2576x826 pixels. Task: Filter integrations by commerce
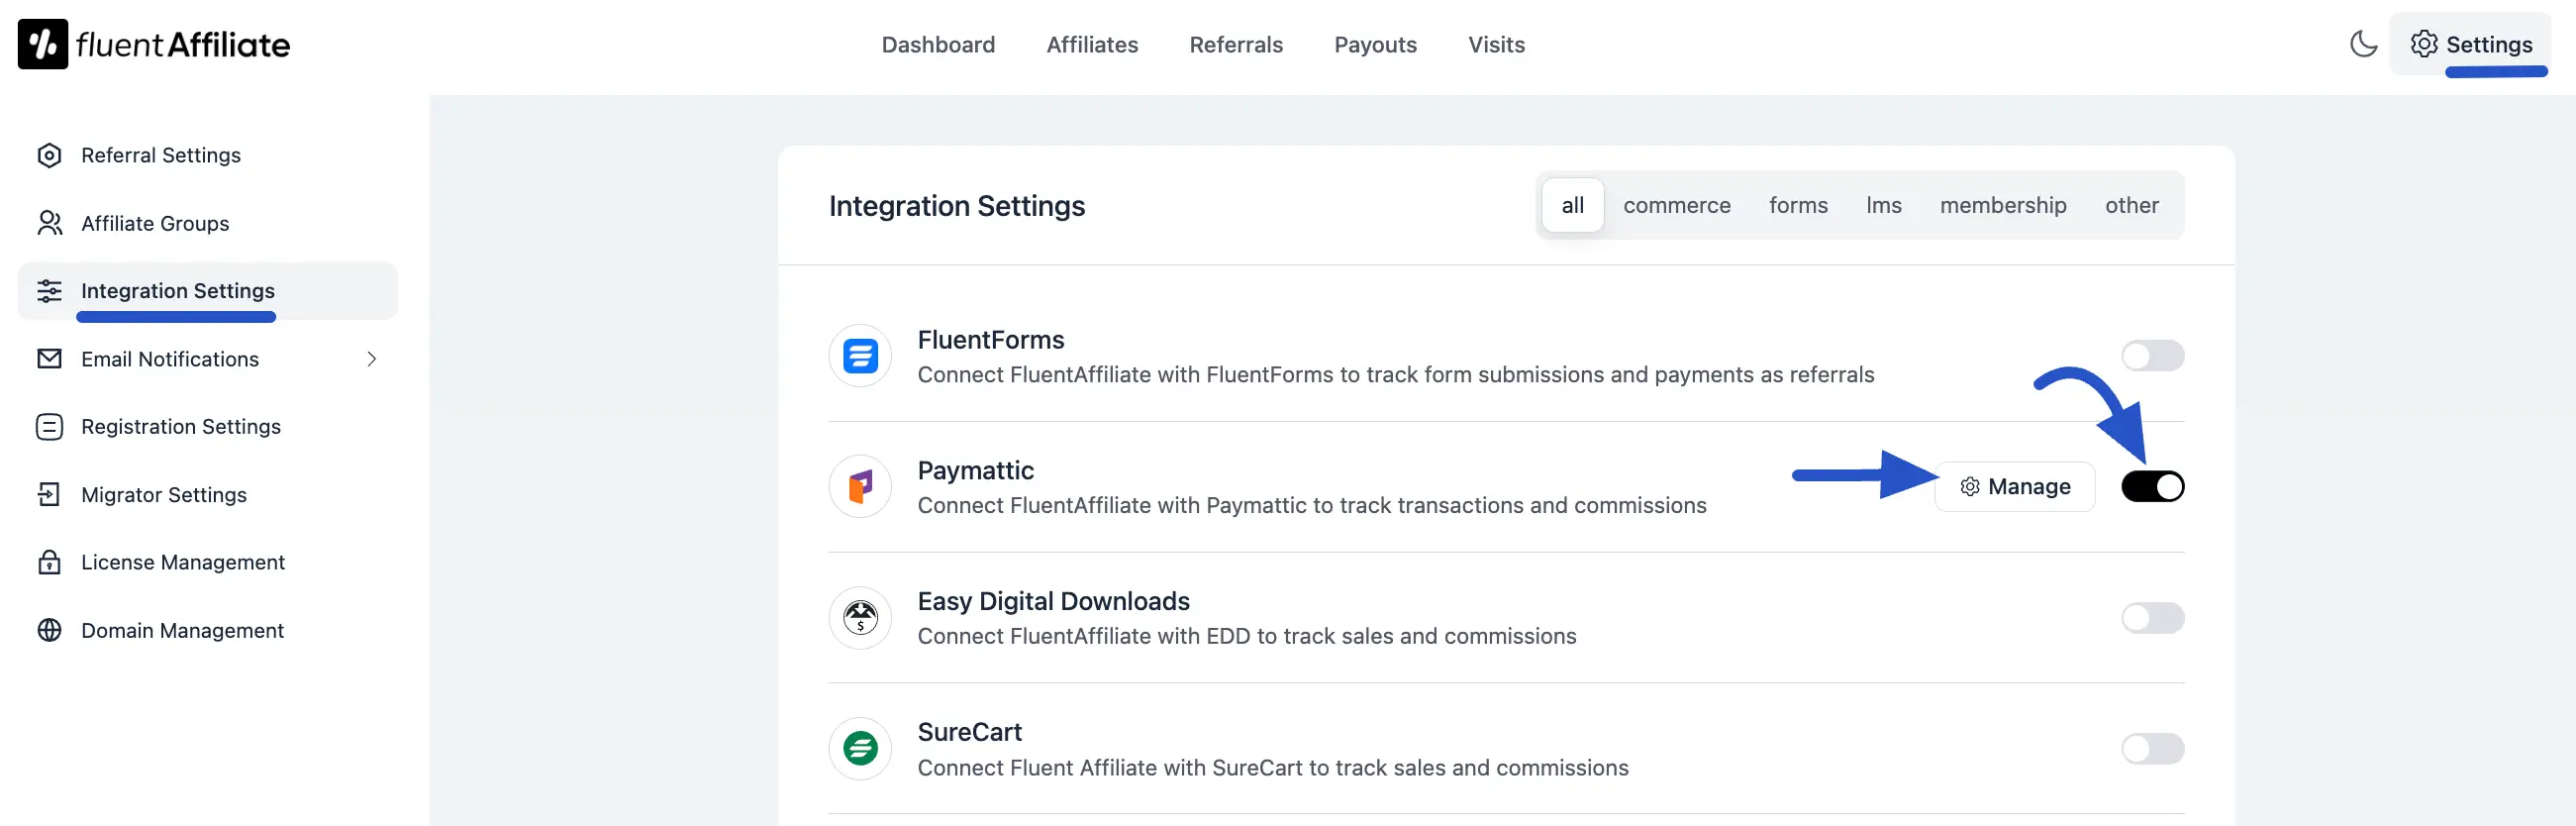pyautogui.click(x=1676, y=205)
